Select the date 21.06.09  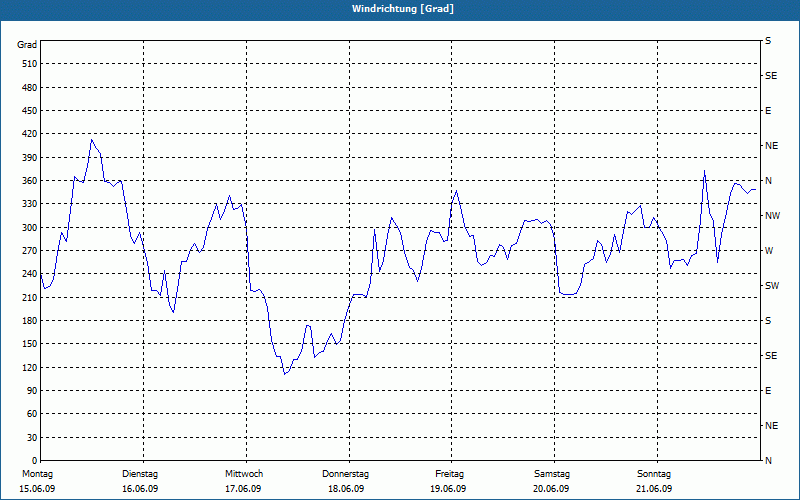tap(654, 489)
